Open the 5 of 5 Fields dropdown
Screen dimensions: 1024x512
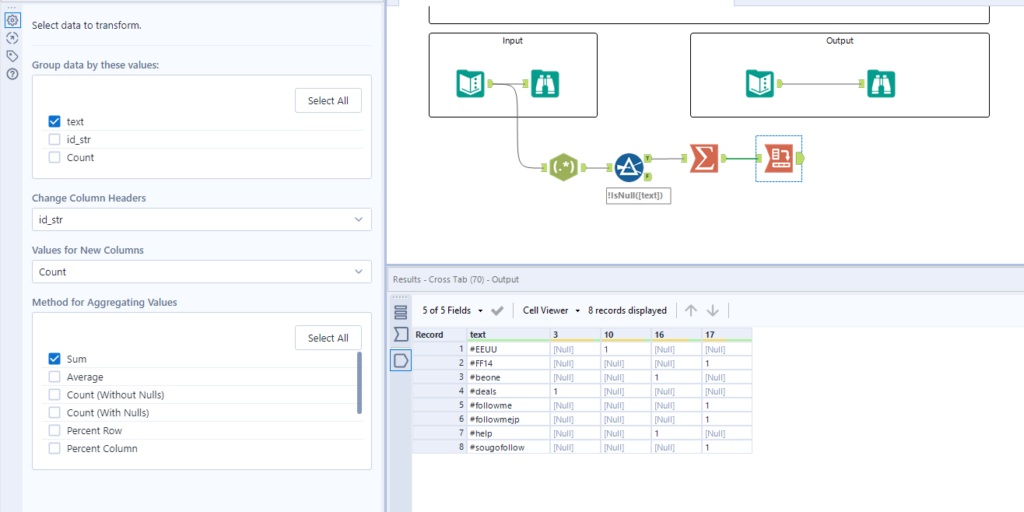click(453, 310)
